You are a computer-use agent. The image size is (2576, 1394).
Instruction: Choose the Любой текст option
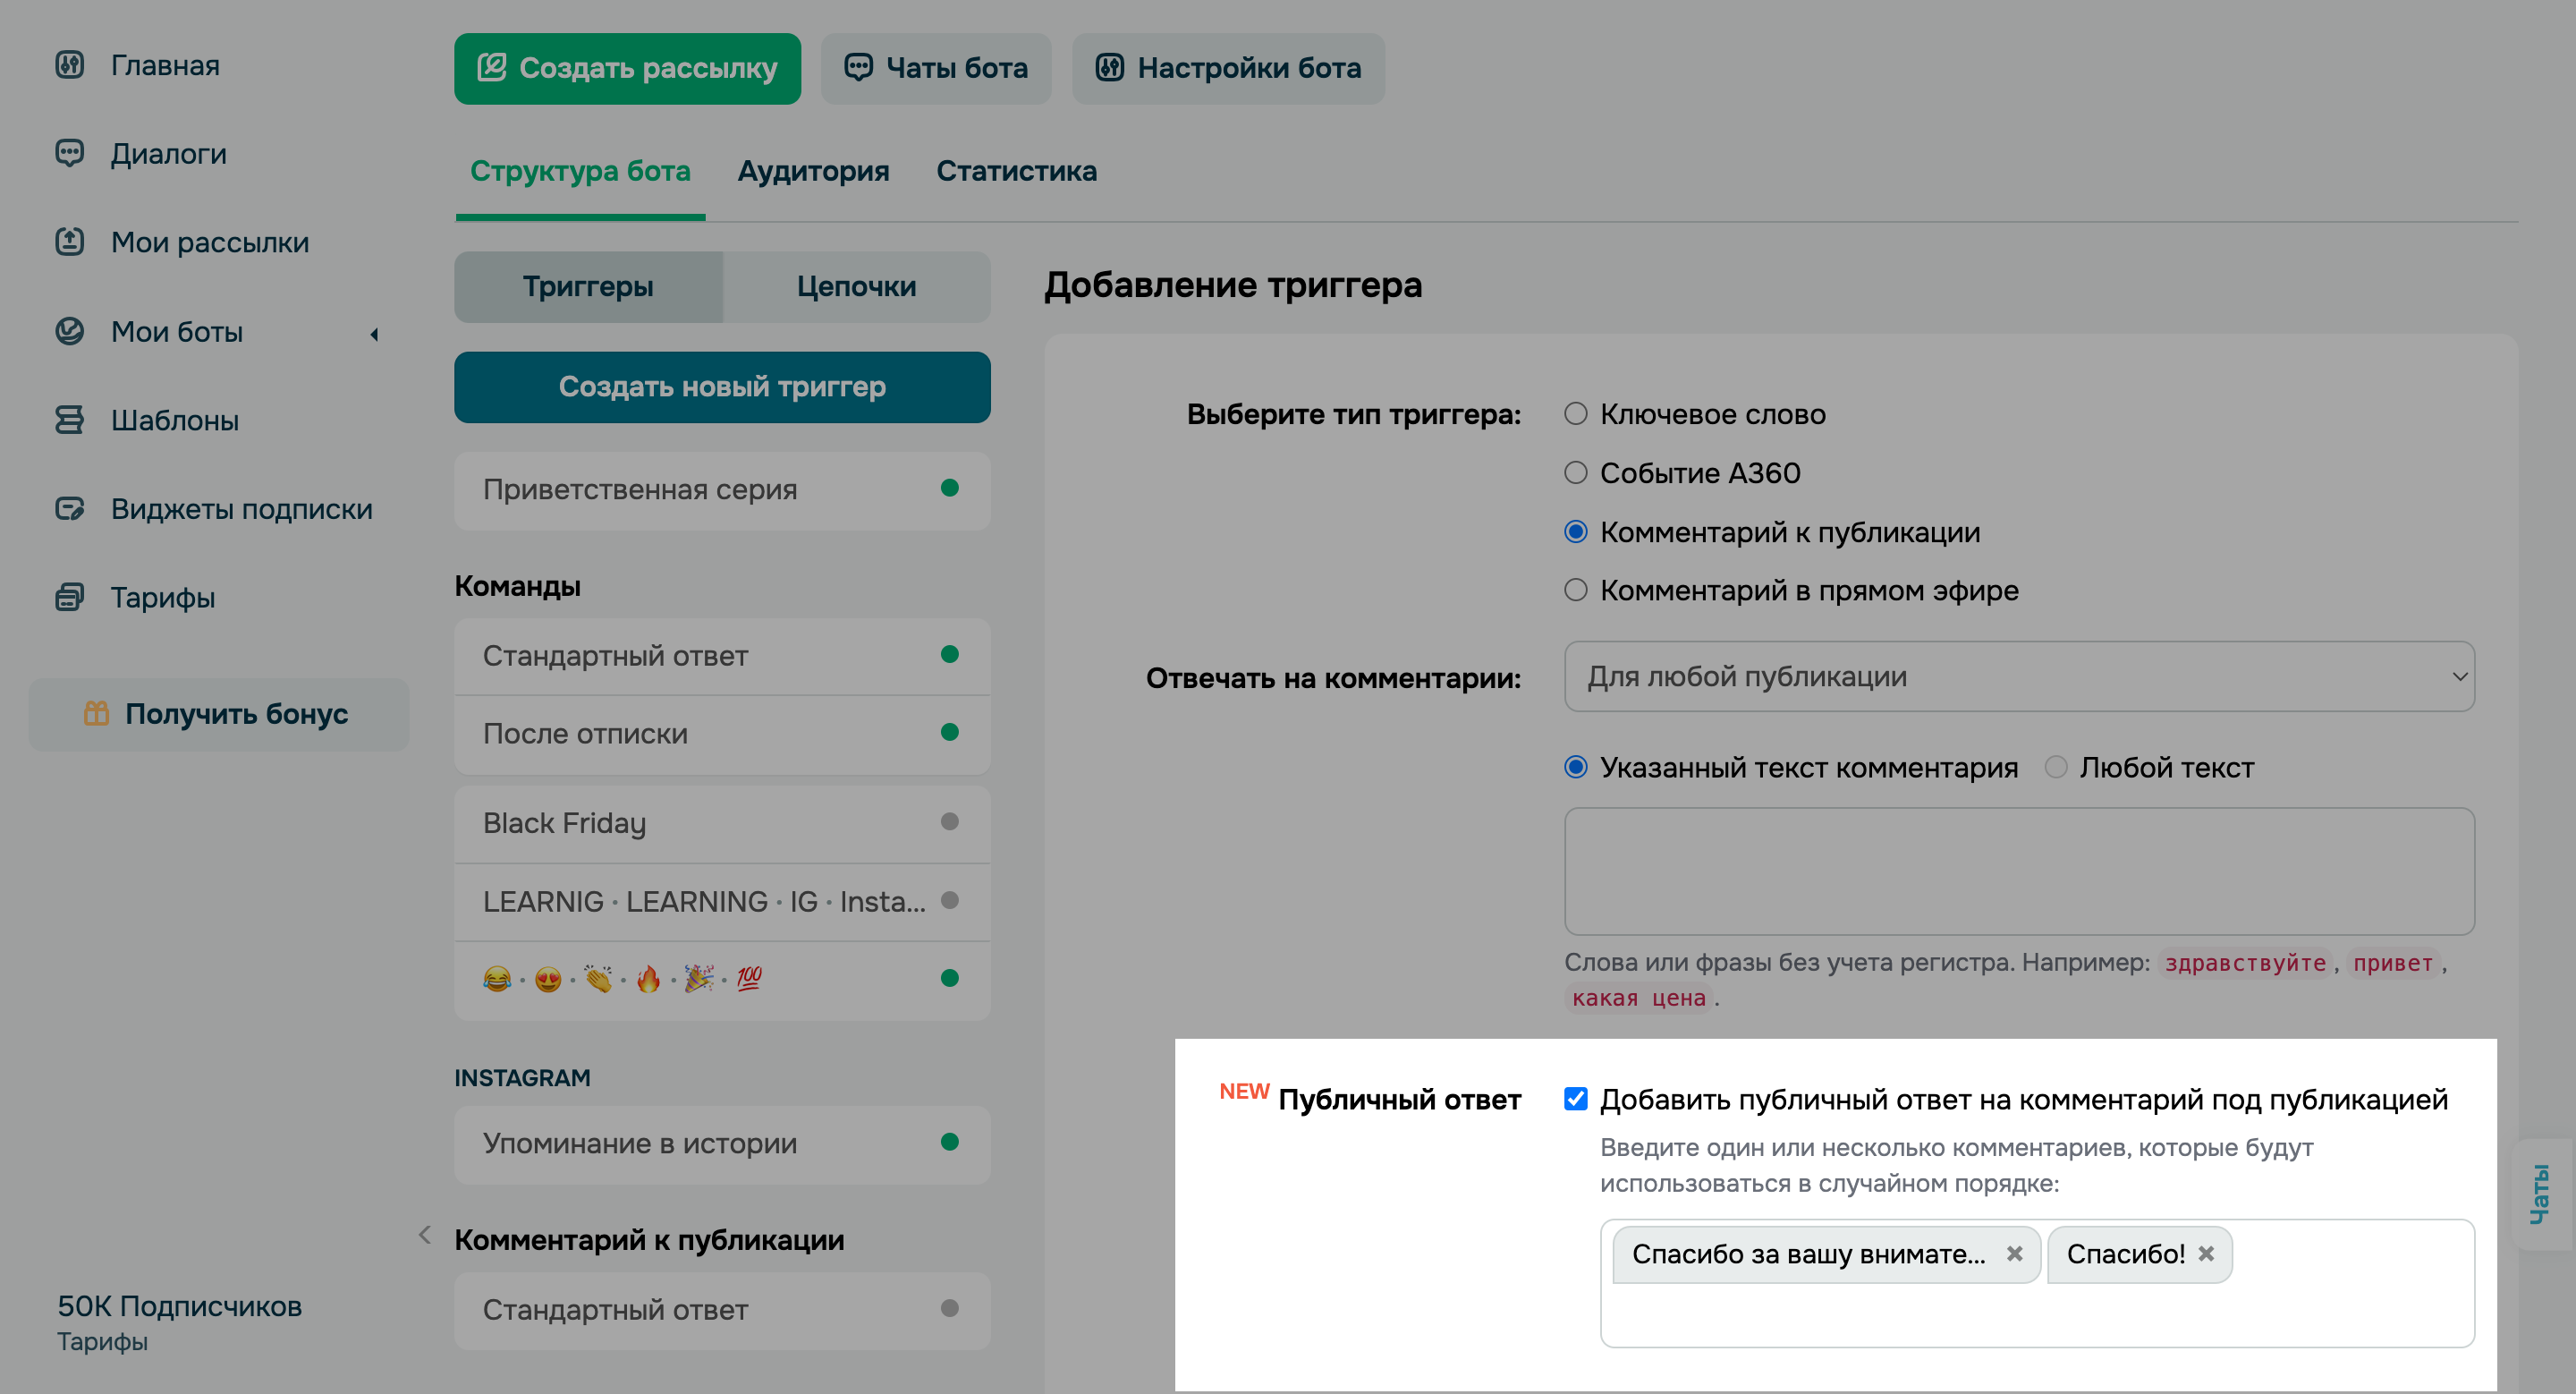2057,767
